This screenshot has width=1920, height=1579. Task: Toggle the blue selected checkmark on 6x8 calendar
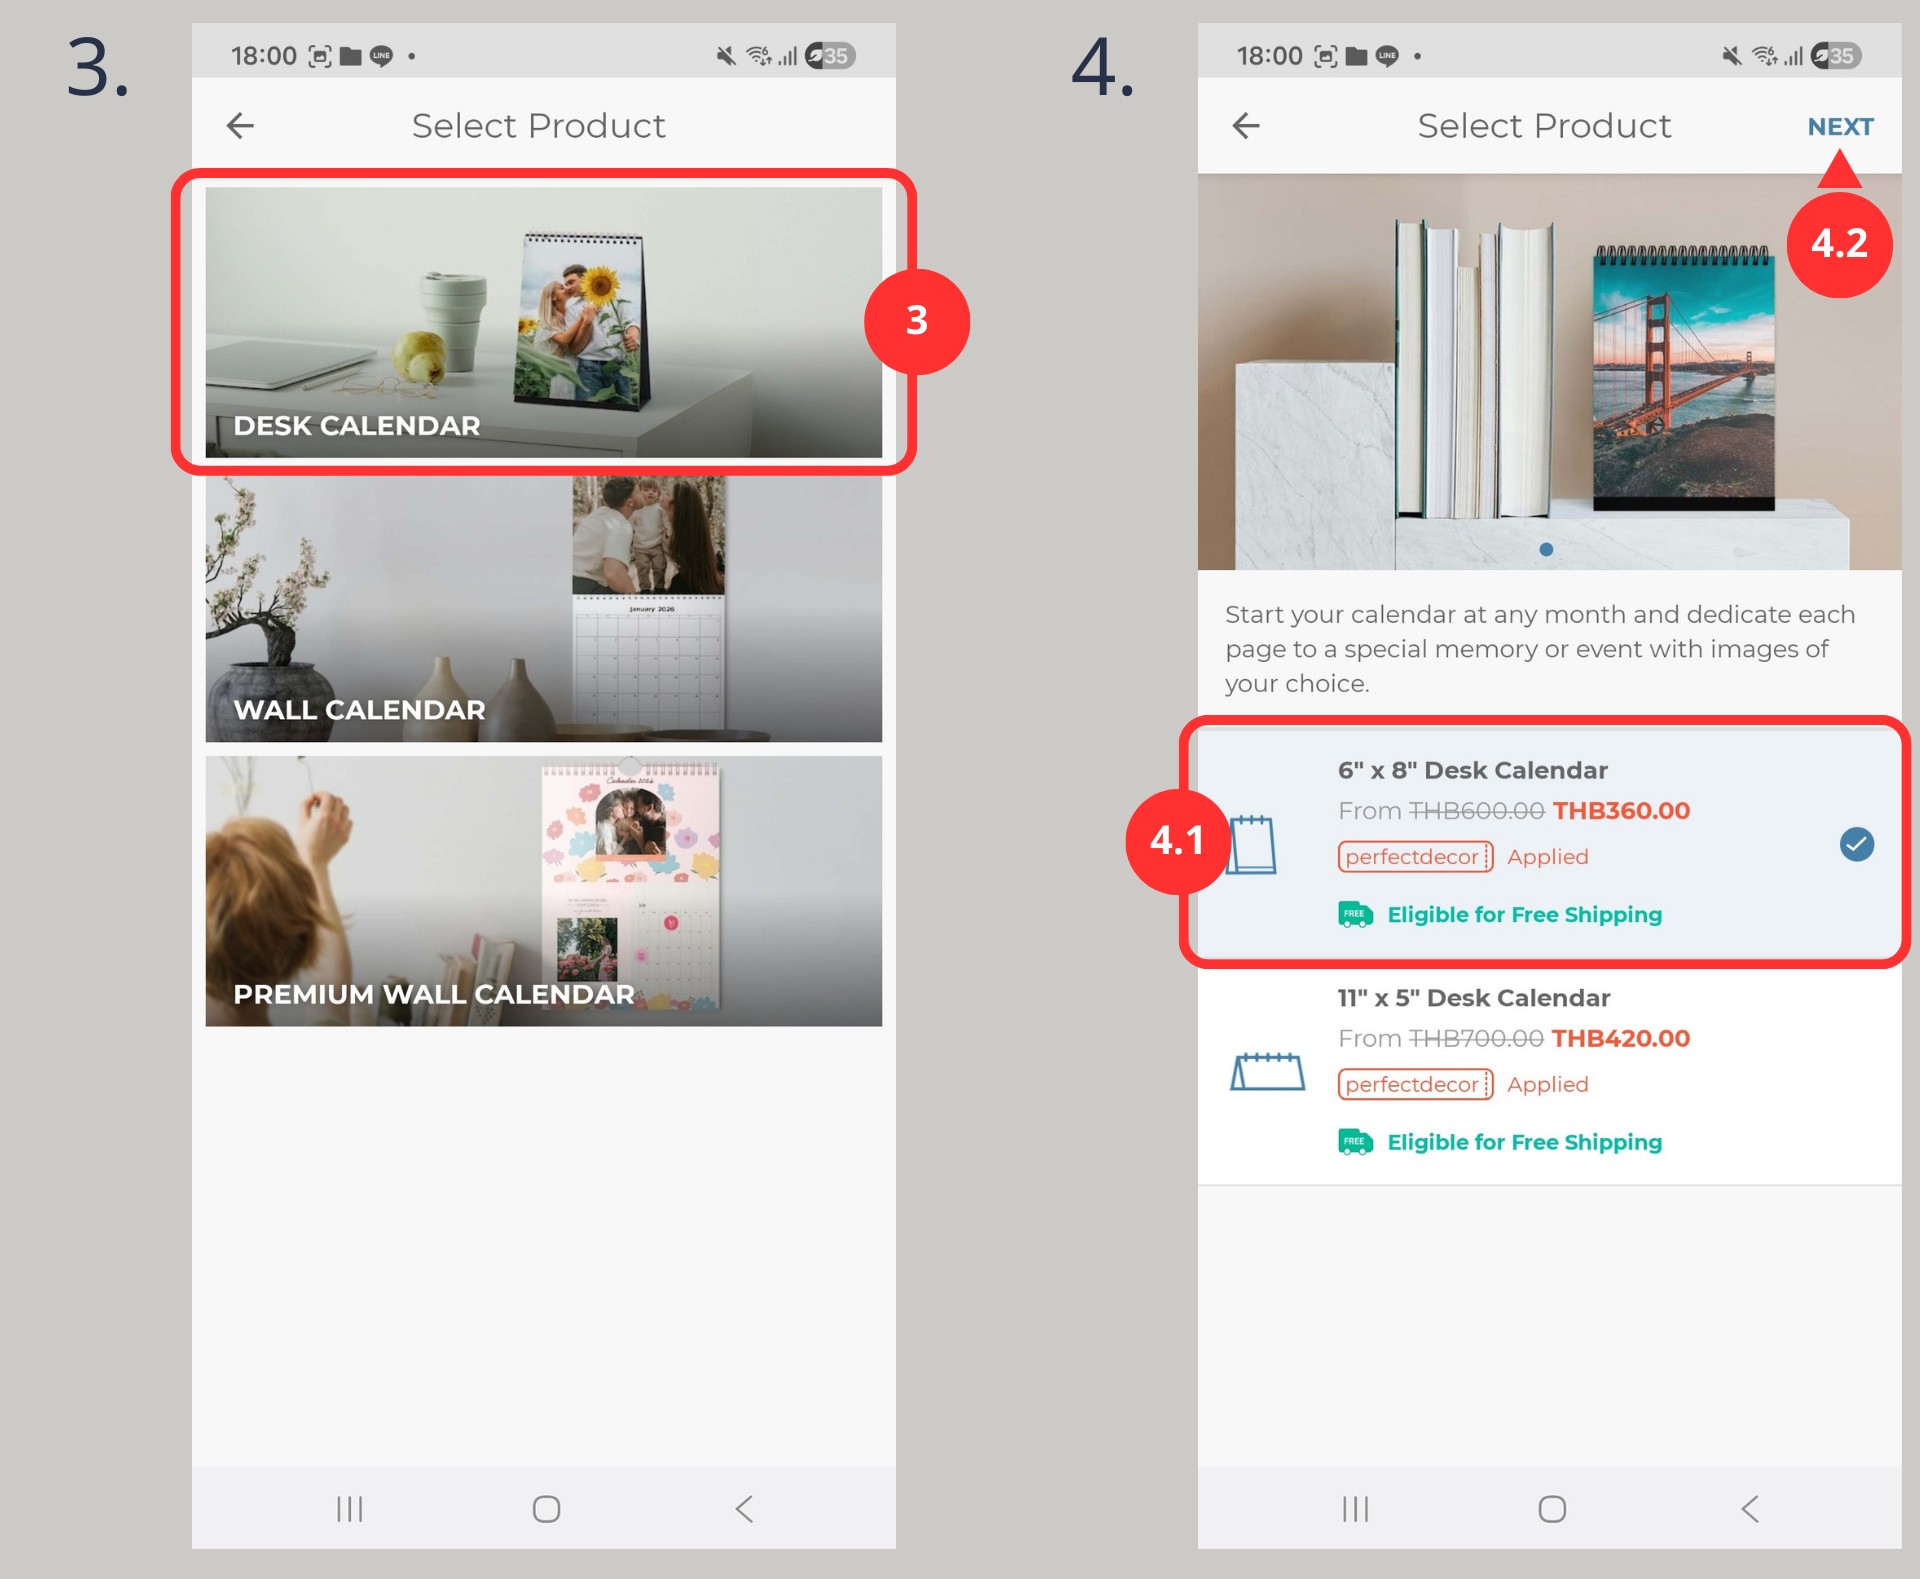[1856, 844]
